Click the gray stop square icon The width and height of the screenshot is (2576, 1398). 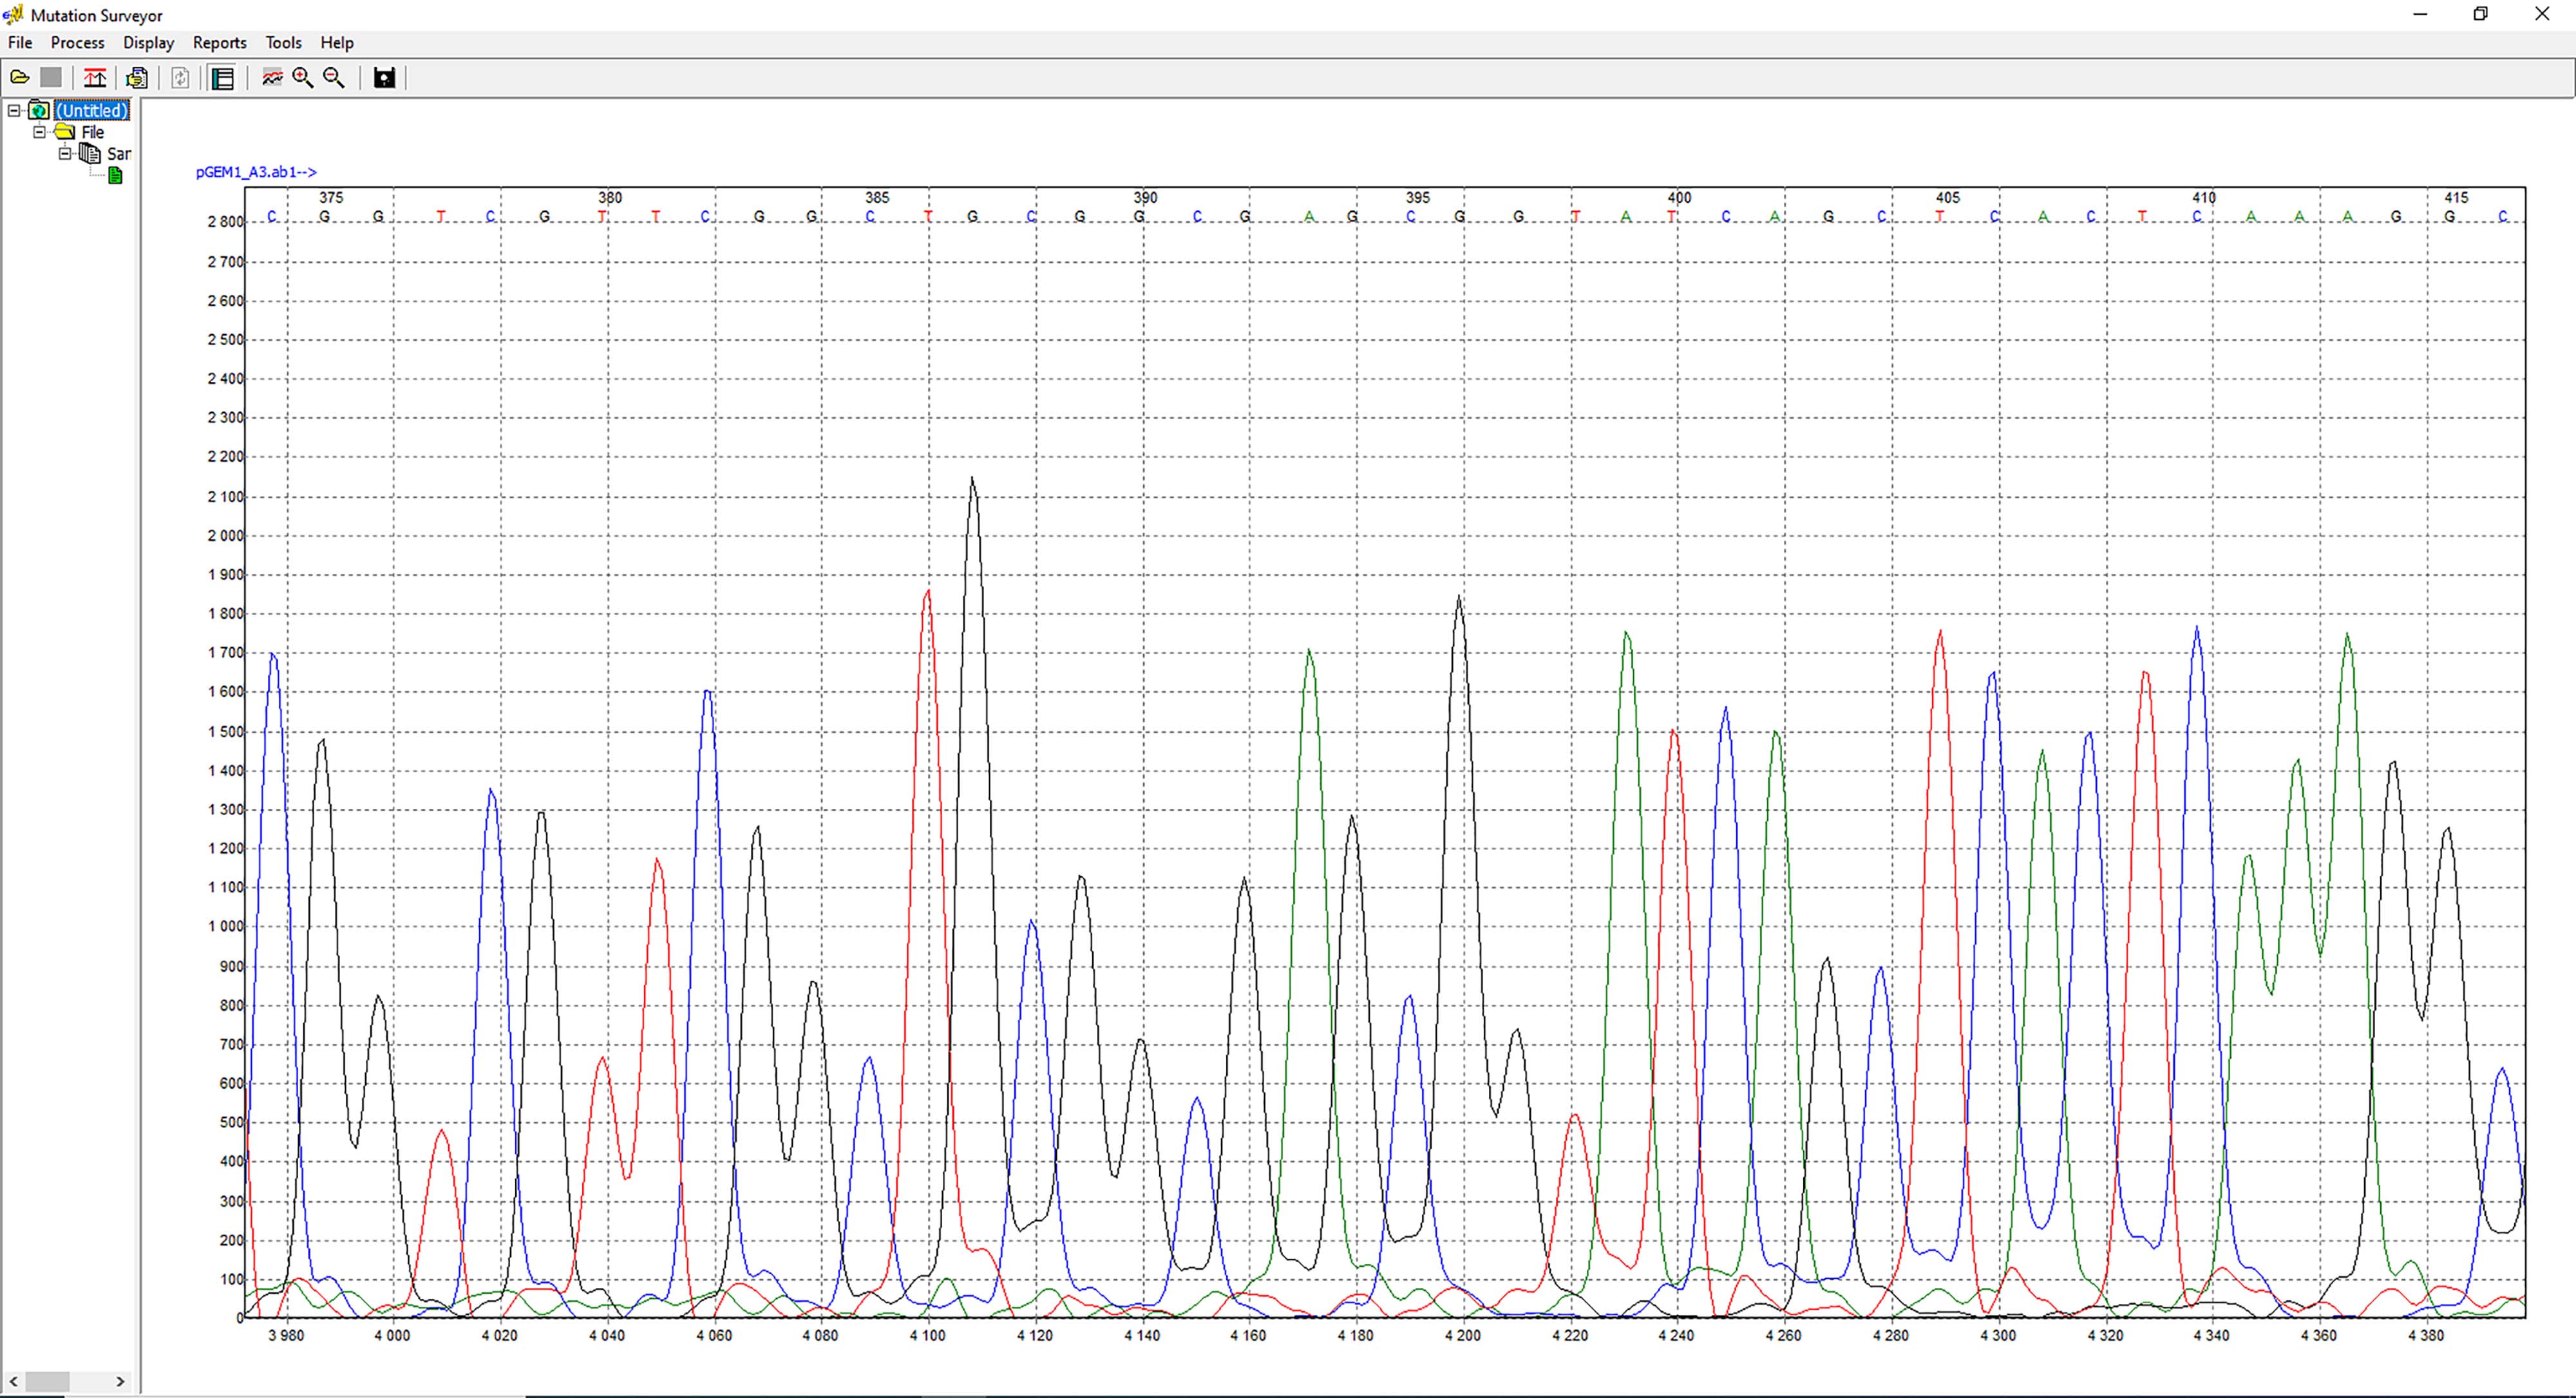click(52, 78)
